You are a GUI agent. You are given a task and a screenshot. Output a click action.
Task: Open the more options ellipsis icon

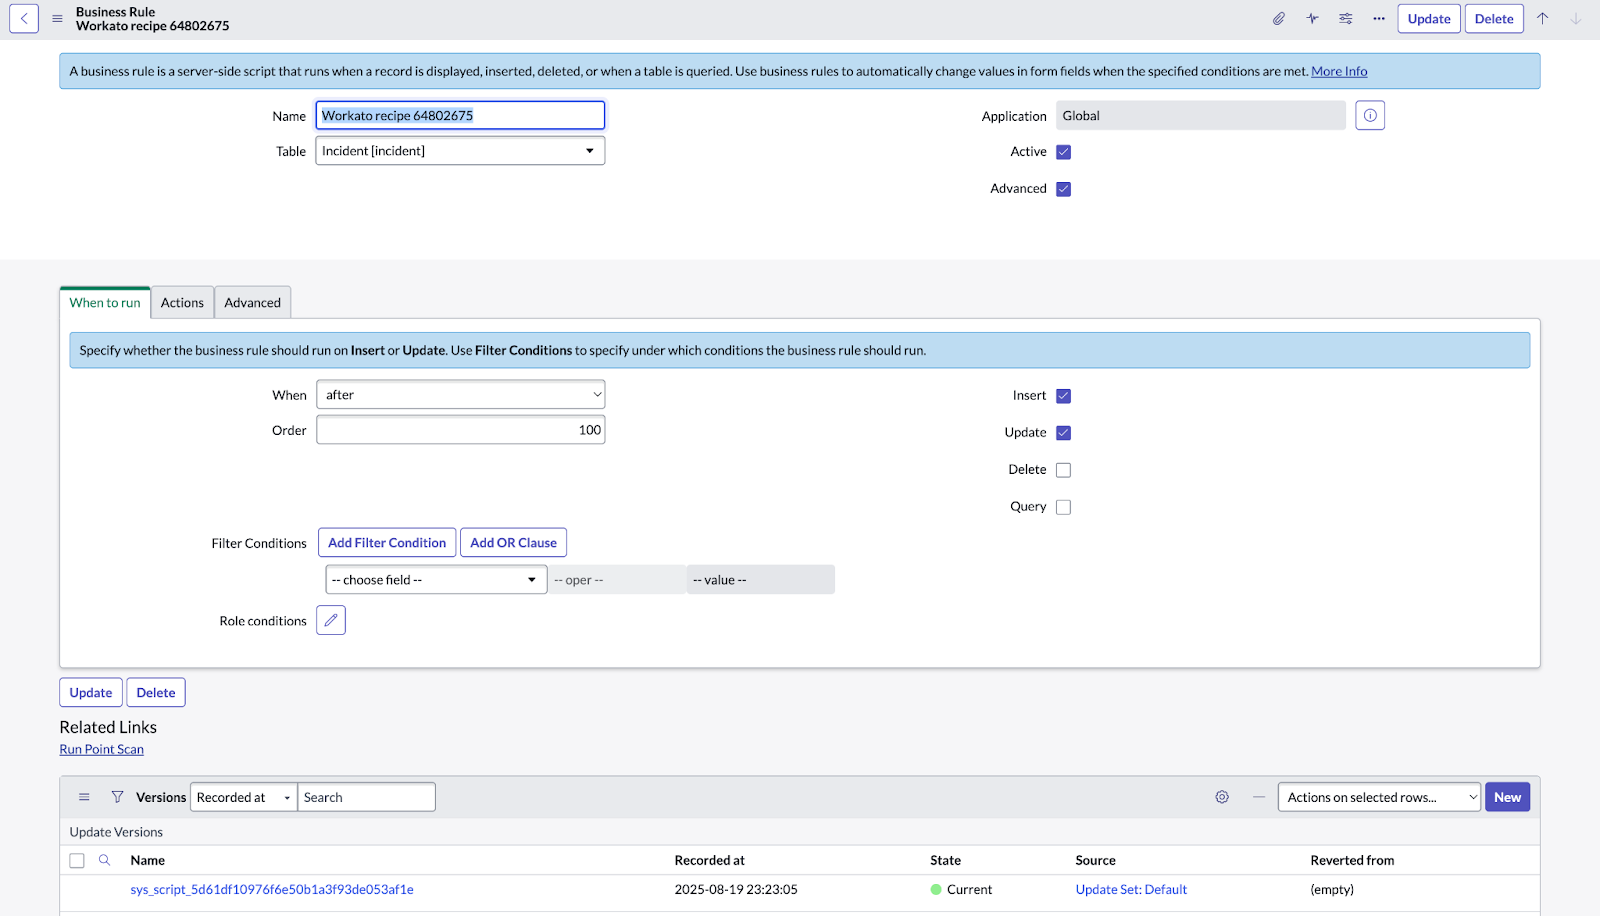pos(1379,18)
